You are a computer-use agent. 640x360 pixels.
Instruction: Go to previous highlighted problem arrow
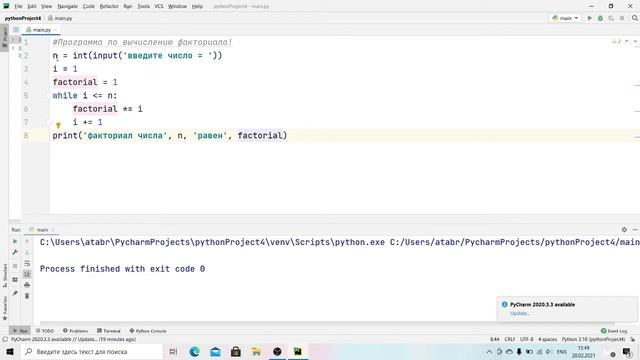pos(627,42)
